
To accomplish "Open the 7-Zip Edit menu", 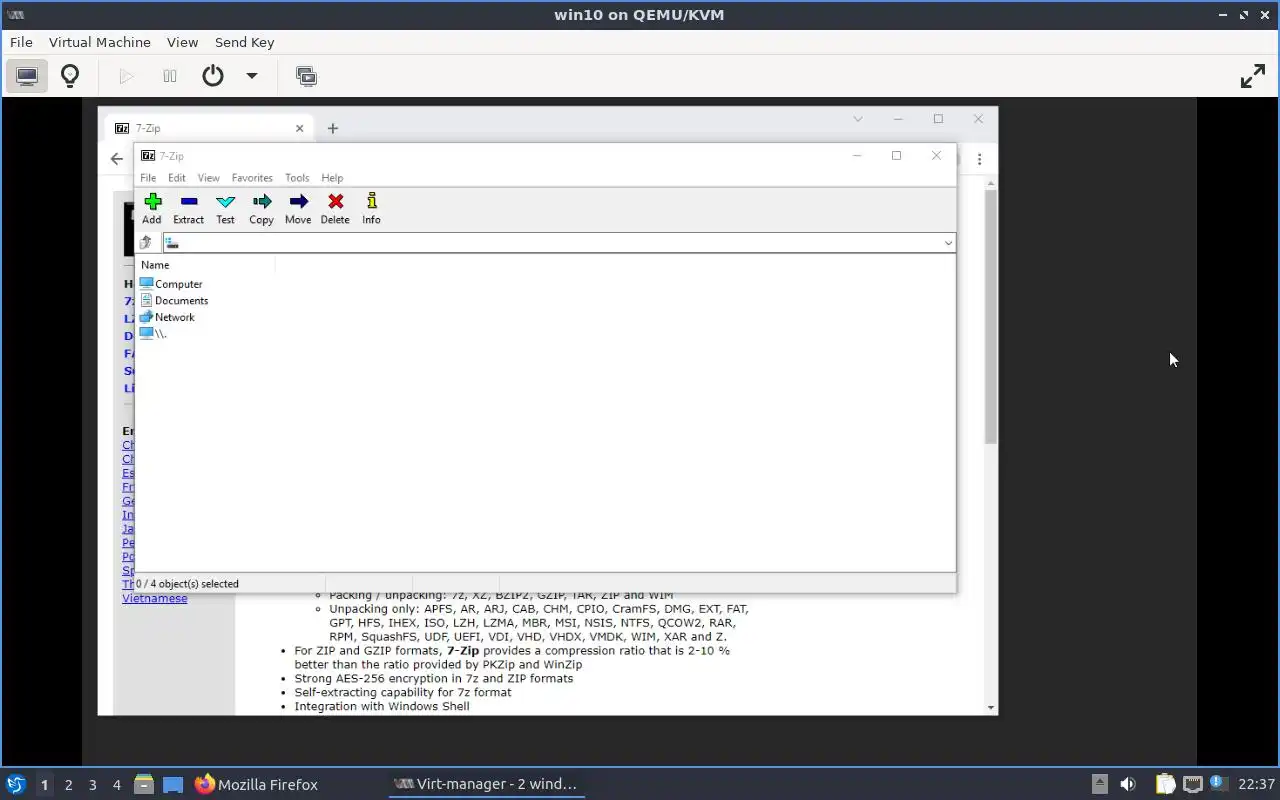I will pos(177,178).
